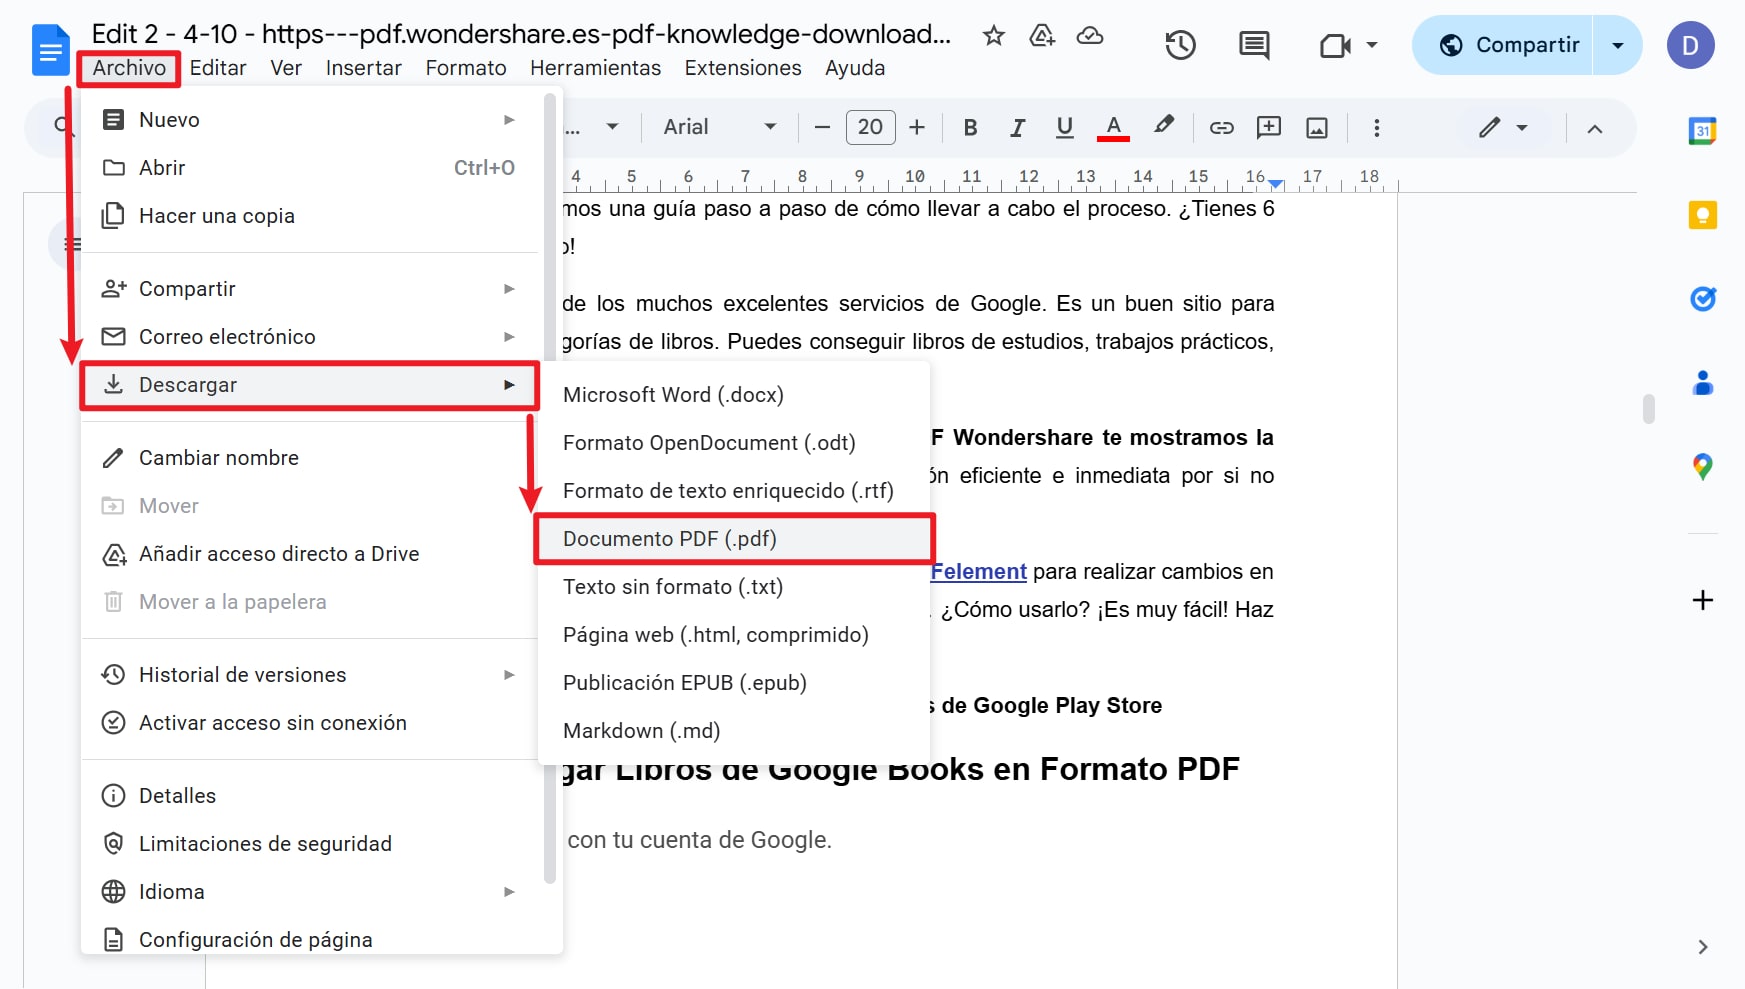Open the Arial font dropdown

pos(720,127)
